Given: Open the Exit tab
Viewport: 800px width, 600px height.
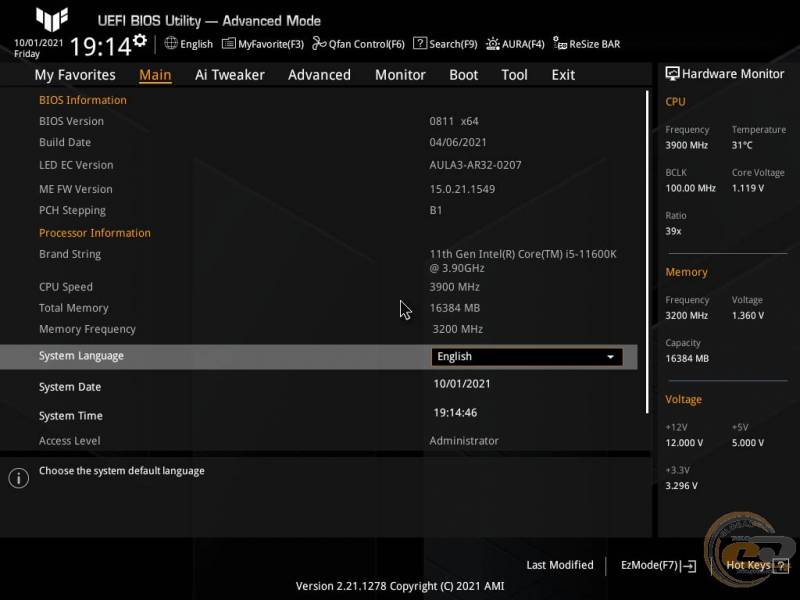Looking at the screenshot, I should click(x=563, y=75).
